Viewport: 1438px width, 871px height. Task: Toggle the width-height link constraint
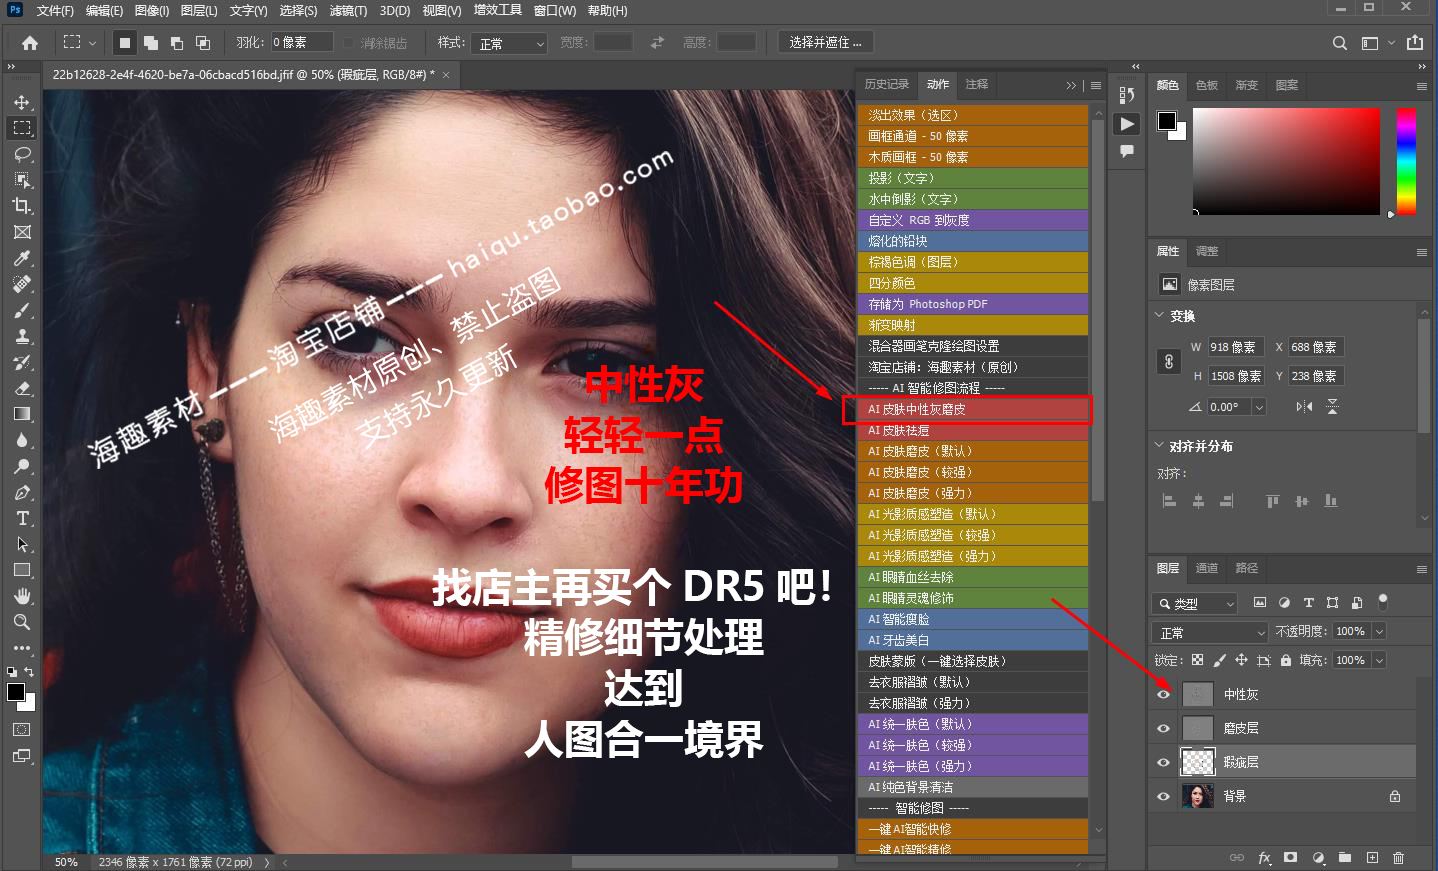tap(1168, 362)
